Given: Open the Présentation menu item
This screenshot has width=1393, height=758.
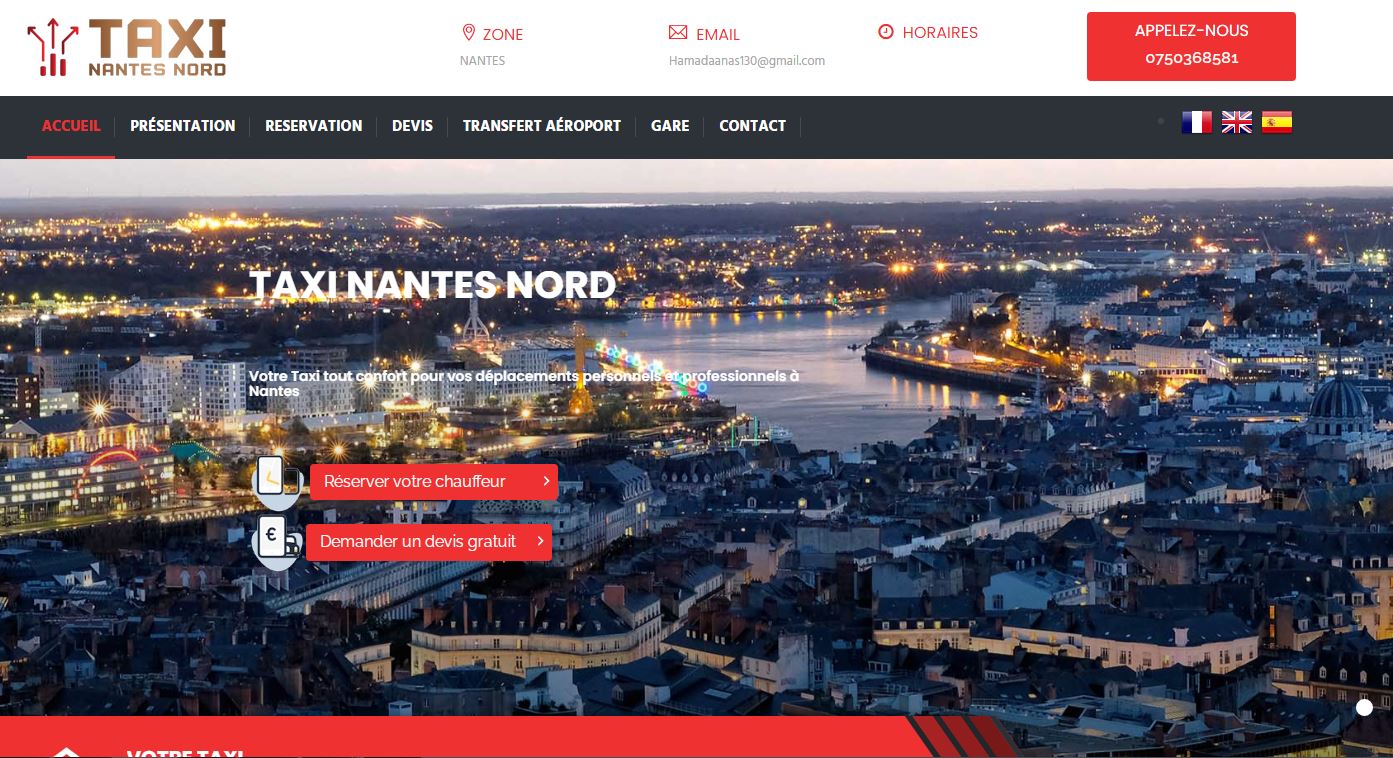Looking at the screenshot, I should [x=183, y=126].
